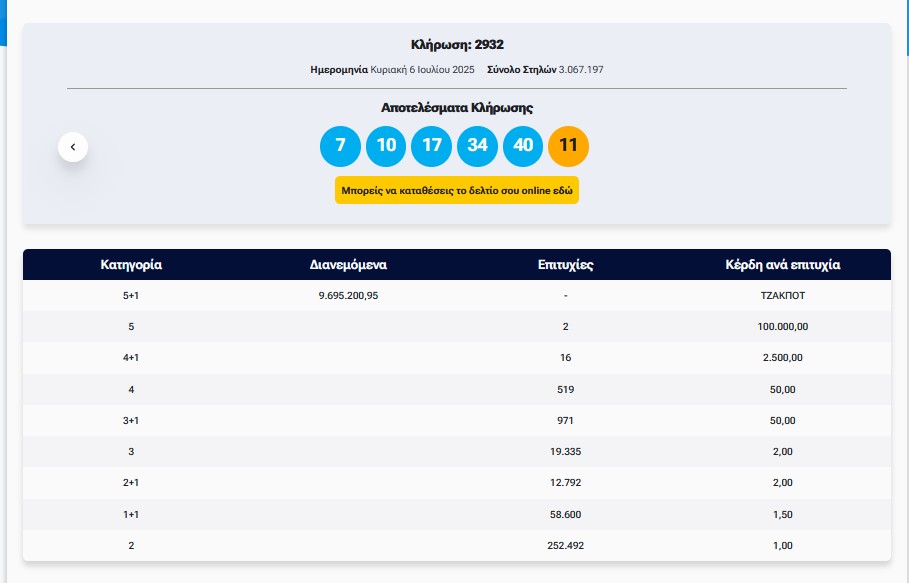Screen dimensions: 909x583
Task: Click the Κατηγορία column header
Action: pos(131,265)
